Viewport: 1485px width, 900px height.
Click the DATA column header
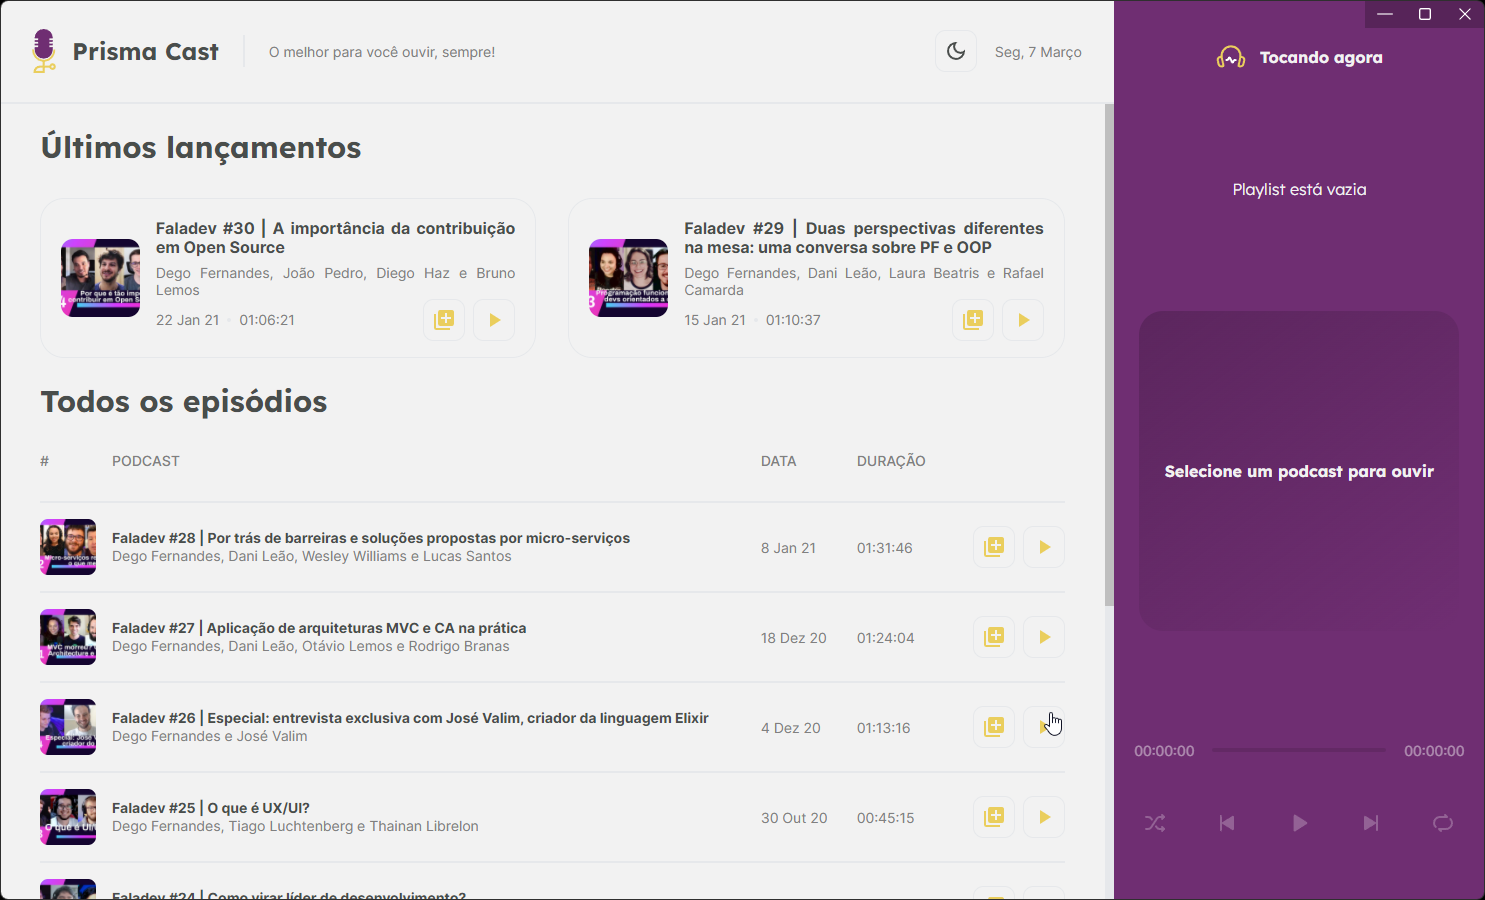(x=779, y=461)
